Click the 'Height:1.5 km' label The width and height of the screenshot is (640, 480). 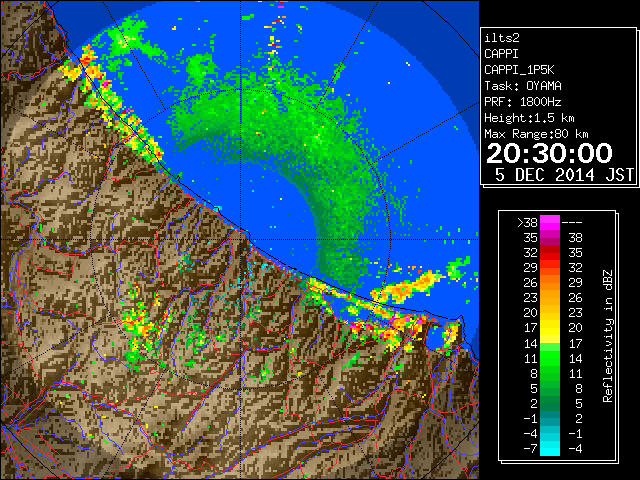click(529, 118)
